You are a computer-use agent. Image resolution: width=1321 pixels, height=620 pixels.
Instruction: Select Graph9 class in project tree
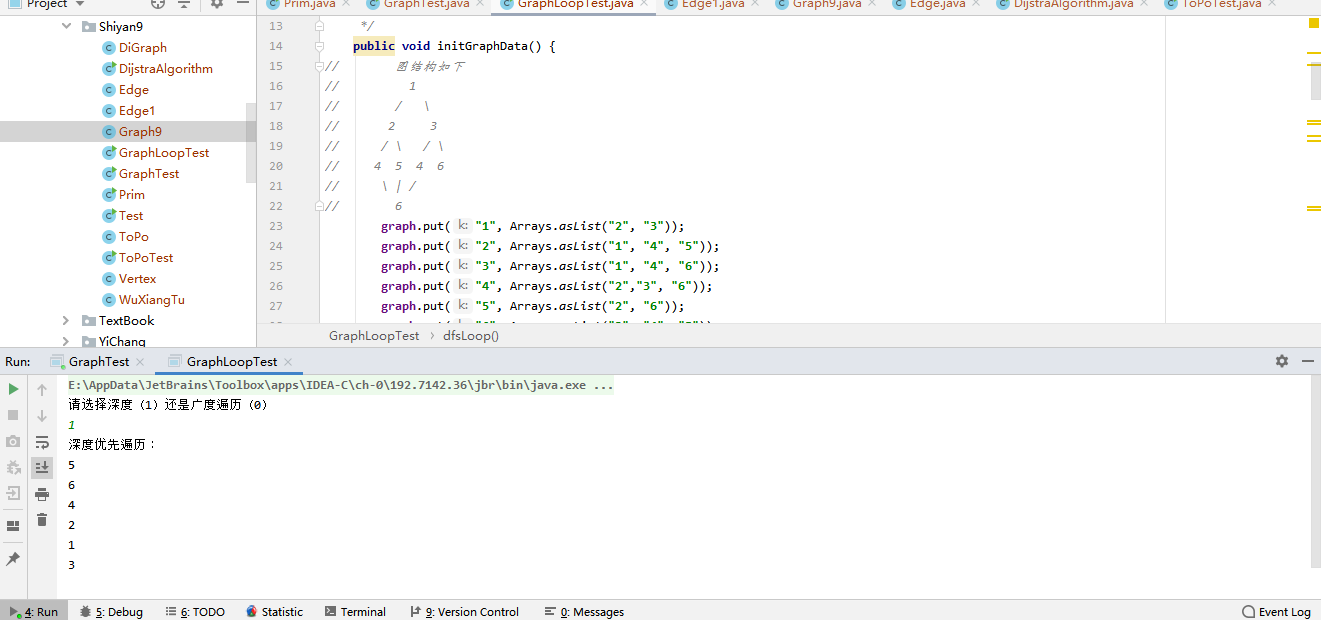140,132
